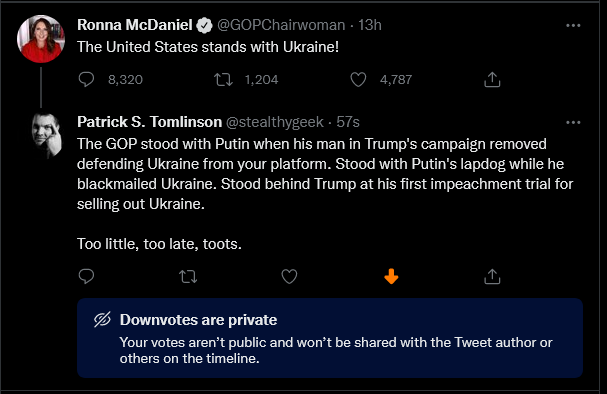Screen dimensions: 607x394
Task: Click the Downvotes are private notice
Action: [330, 338]
